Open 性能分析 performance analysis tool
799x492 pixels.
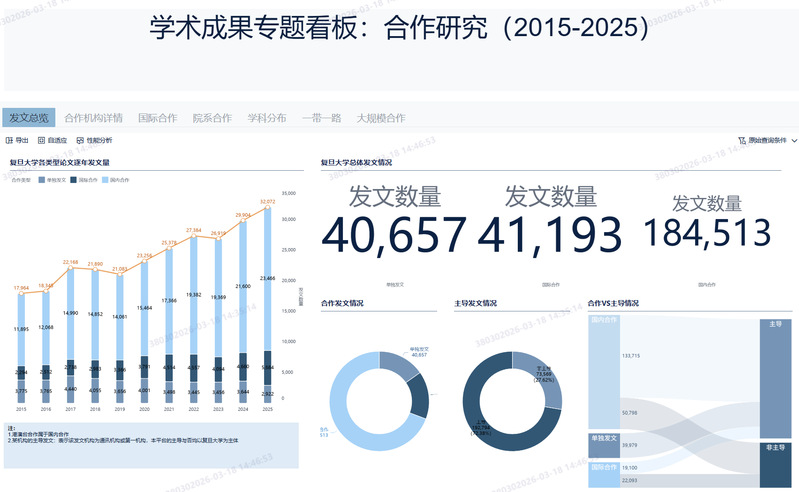[80, 141]
